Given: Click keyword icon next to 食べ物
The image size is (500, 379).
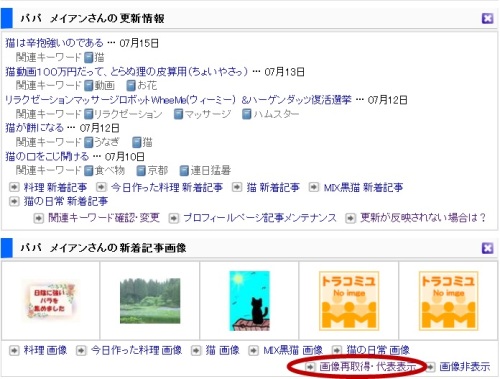Looking at the screenshot, I should click(x=88, y=171).
